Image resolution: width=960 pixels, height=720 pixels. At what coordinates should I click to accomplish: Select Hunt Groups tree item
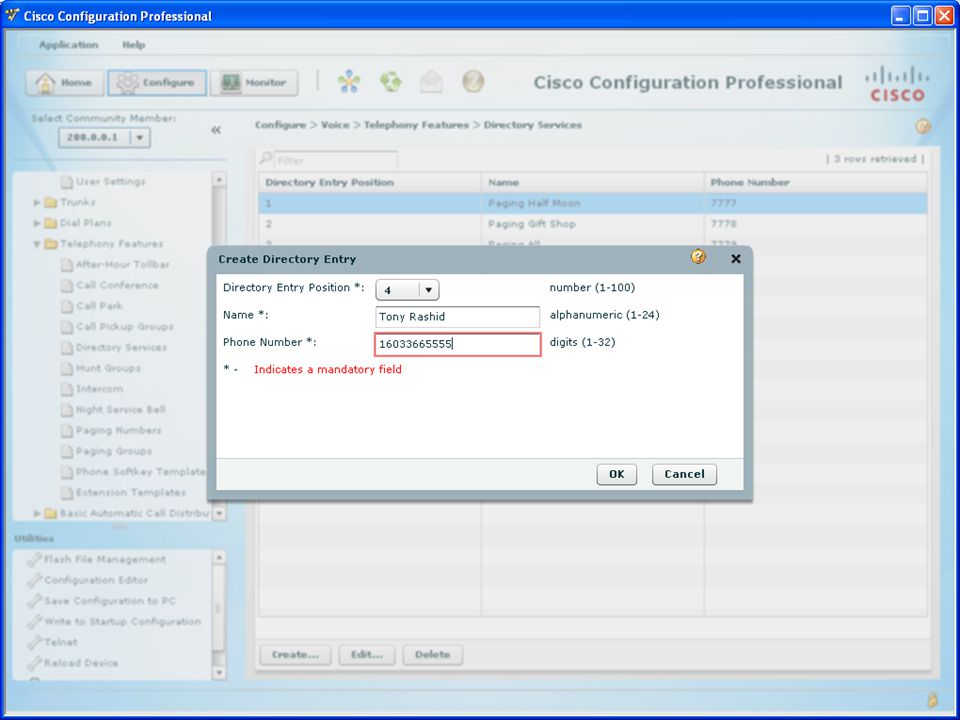tap(101, 369)
